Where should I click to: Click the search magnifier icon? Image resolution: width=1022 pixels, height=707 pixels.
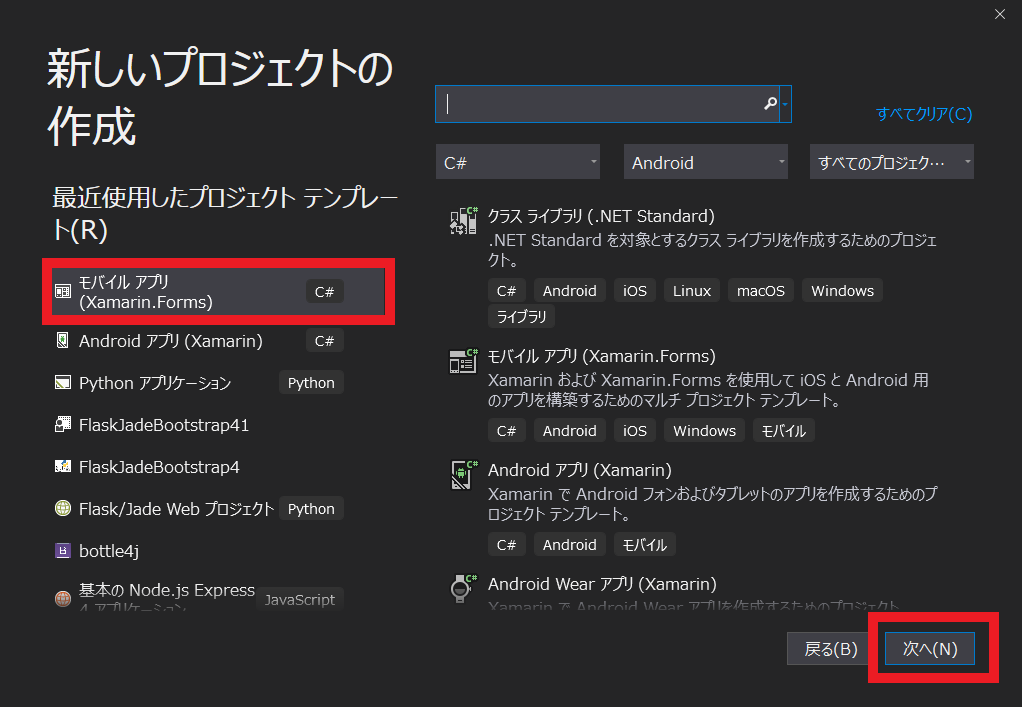tap(770, 104)
